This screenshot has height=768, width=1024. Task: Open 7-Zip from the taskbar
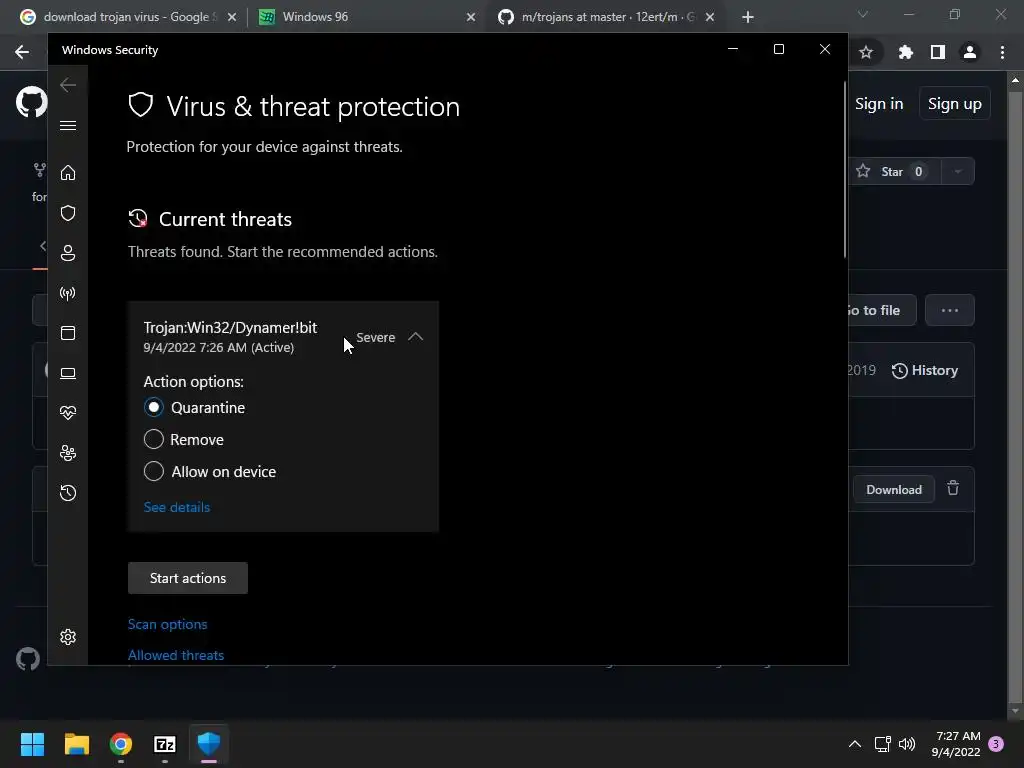[165, 744]
